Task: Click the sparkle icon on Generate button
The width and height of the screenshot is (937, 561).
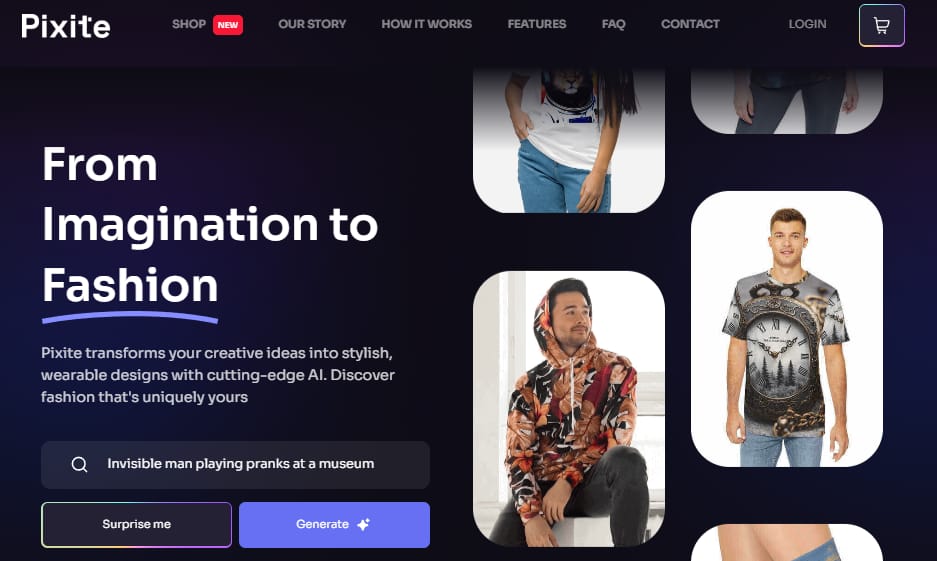Action: coord(363,525)
